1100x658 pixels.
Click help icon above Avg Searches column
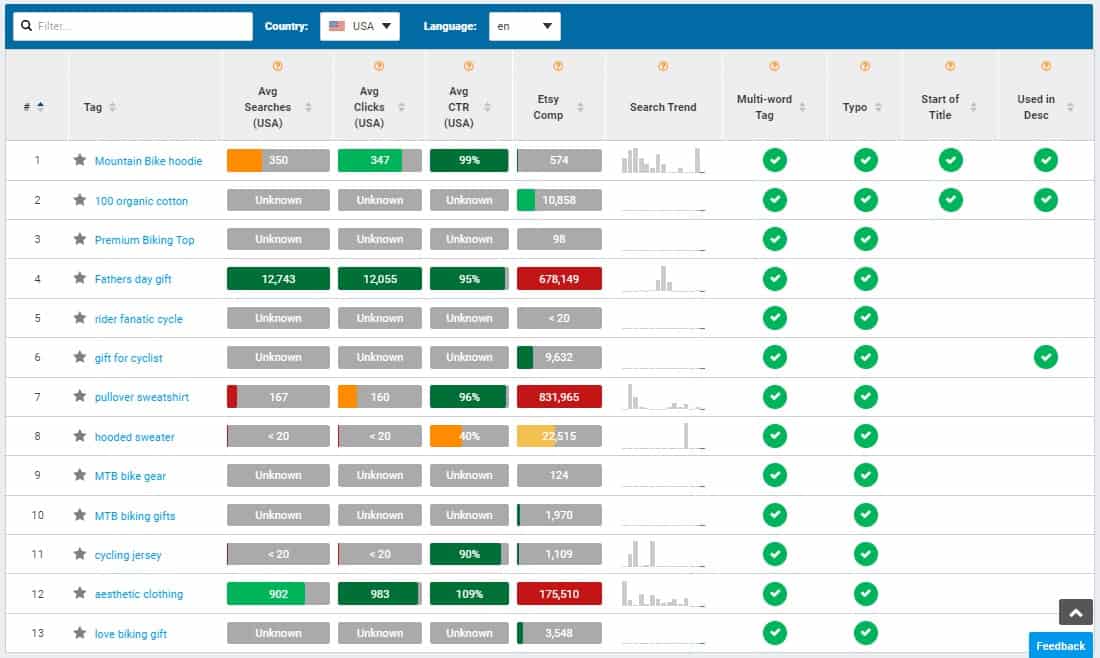coord(277,67)
